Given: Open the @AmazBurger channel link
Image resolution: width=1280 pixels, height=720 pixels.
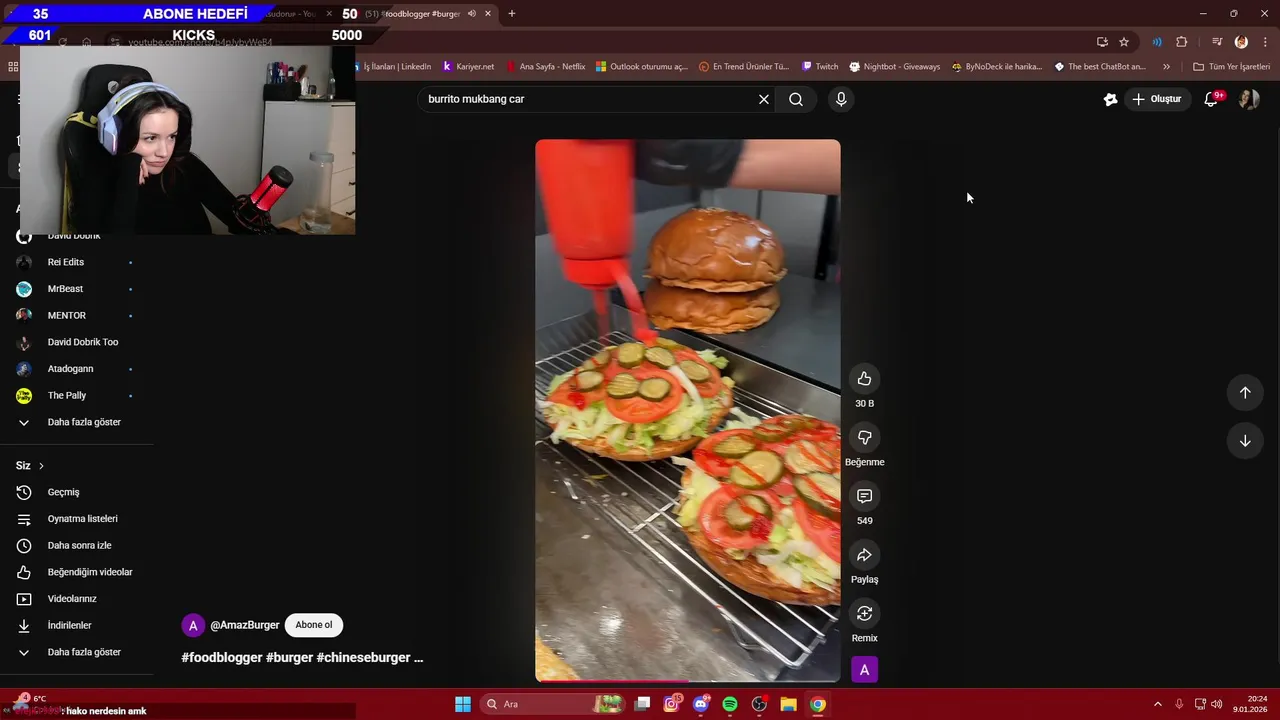Looking at the screenshot, I should point(245,625).
